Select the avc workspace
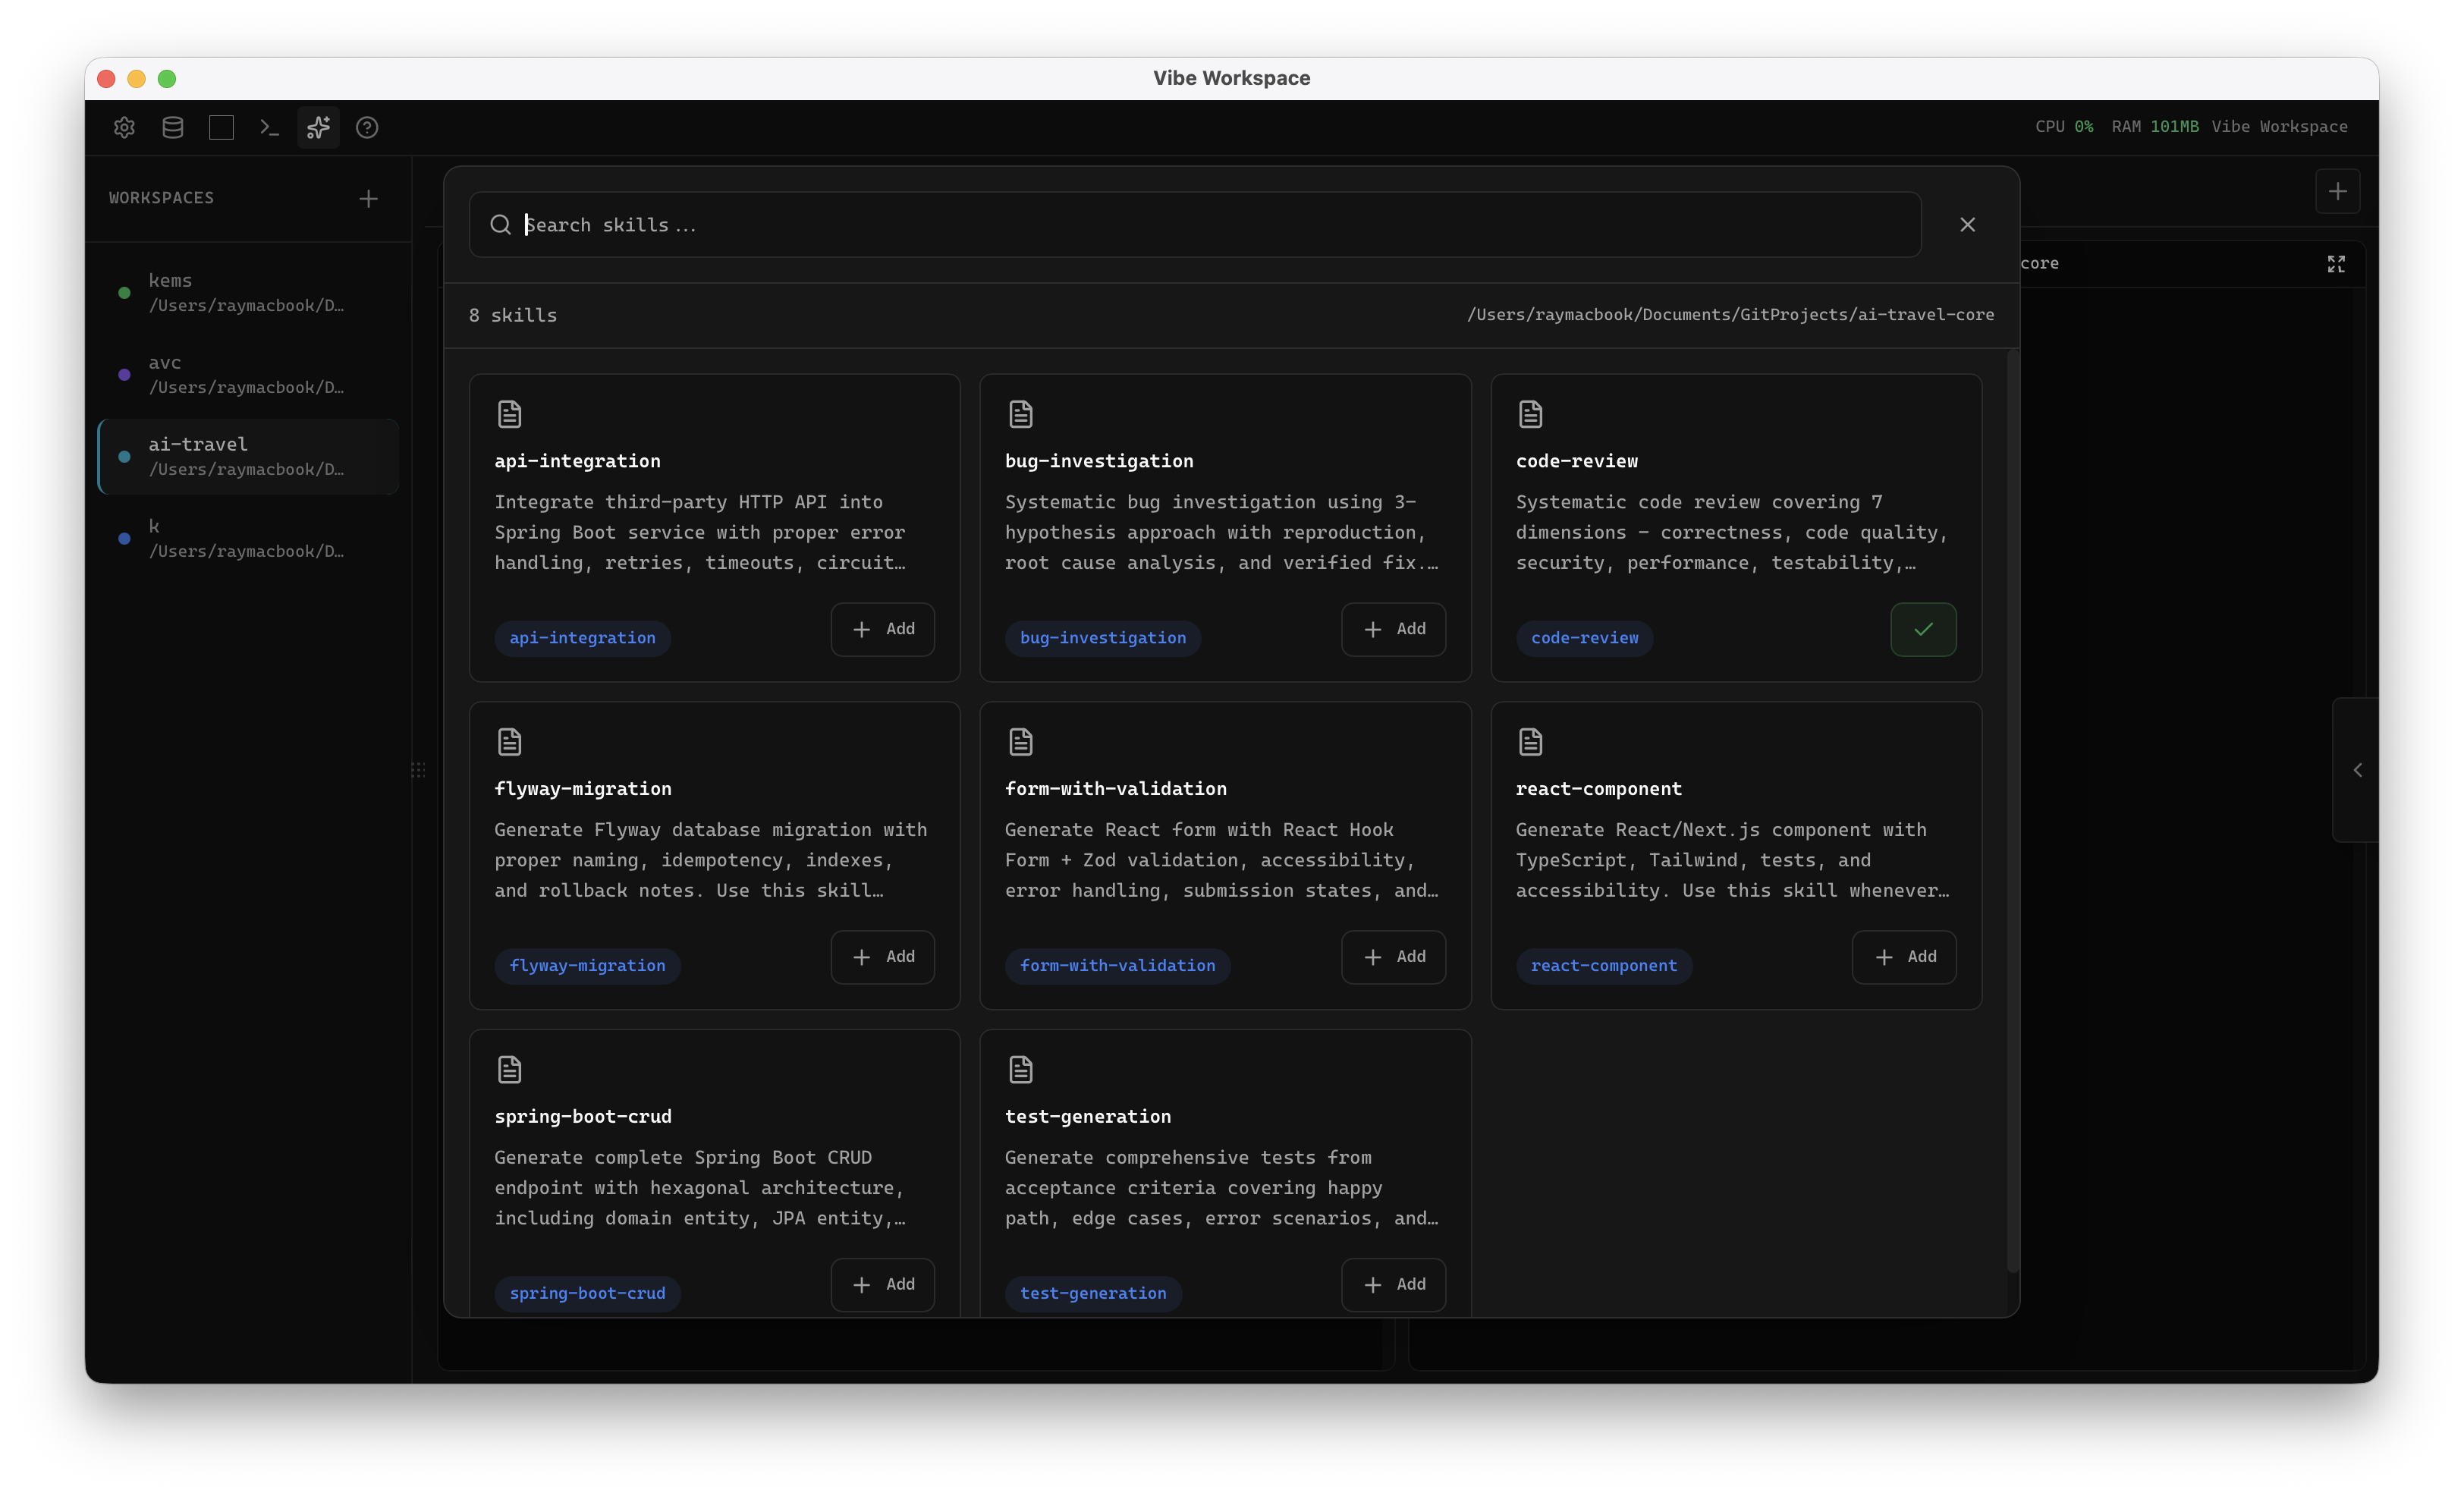 248,374
